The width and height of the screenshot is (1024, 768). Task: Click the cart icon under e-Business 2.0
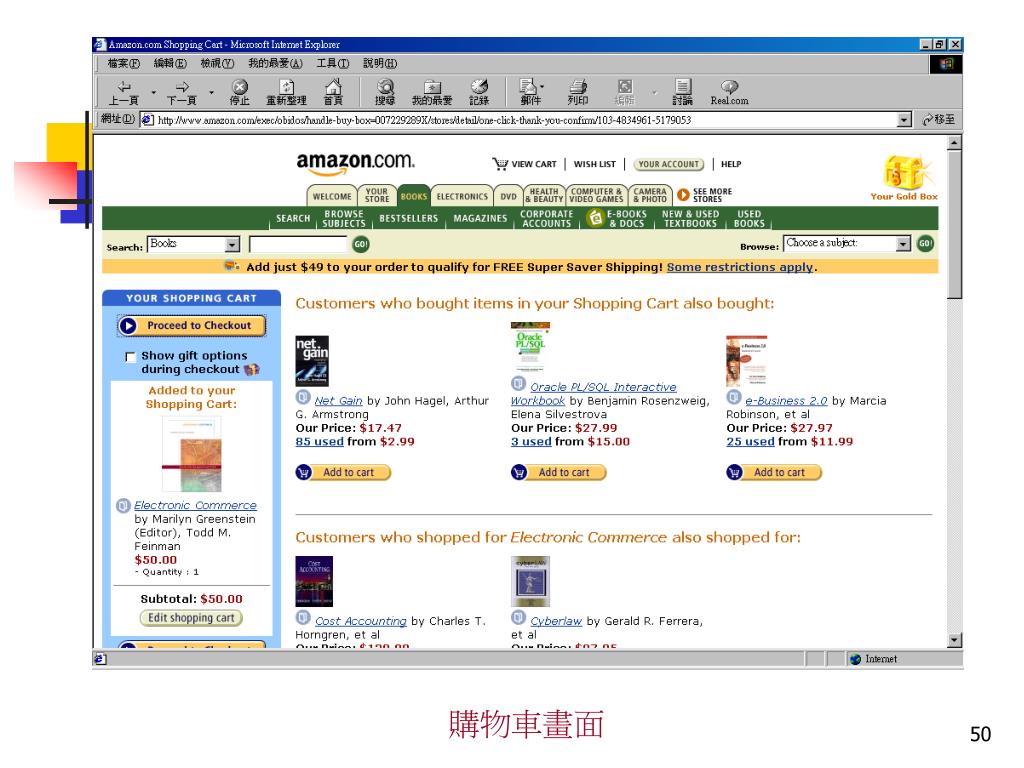click(735, 472)
